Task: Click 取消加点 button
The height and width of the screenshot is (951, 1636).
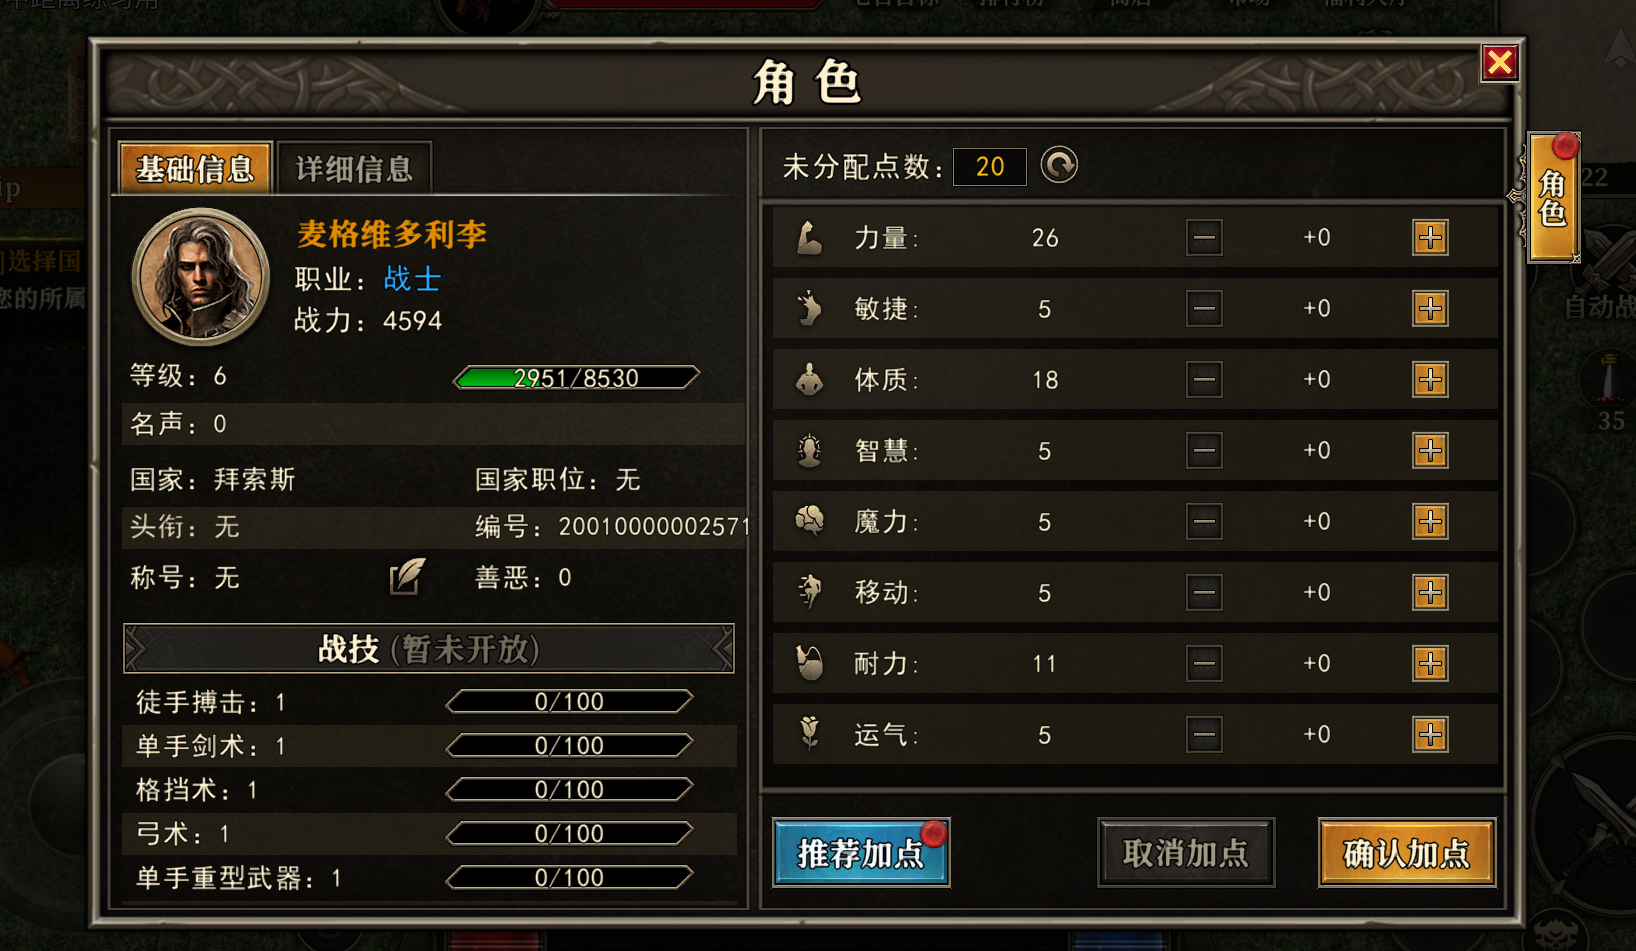Action: (x=1186, y=853)
